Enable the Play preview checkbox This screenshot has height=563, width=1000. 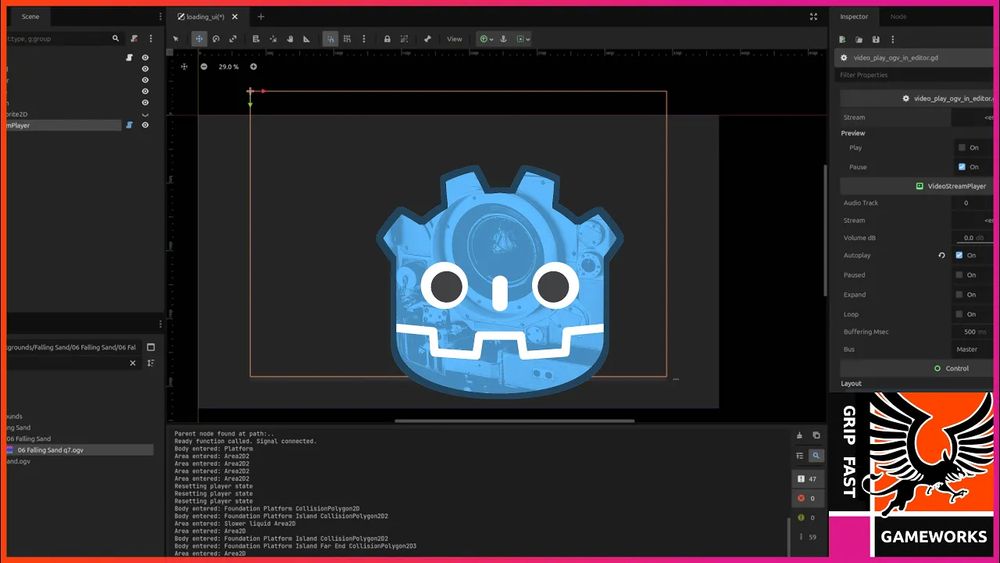(x=962, y=148)
